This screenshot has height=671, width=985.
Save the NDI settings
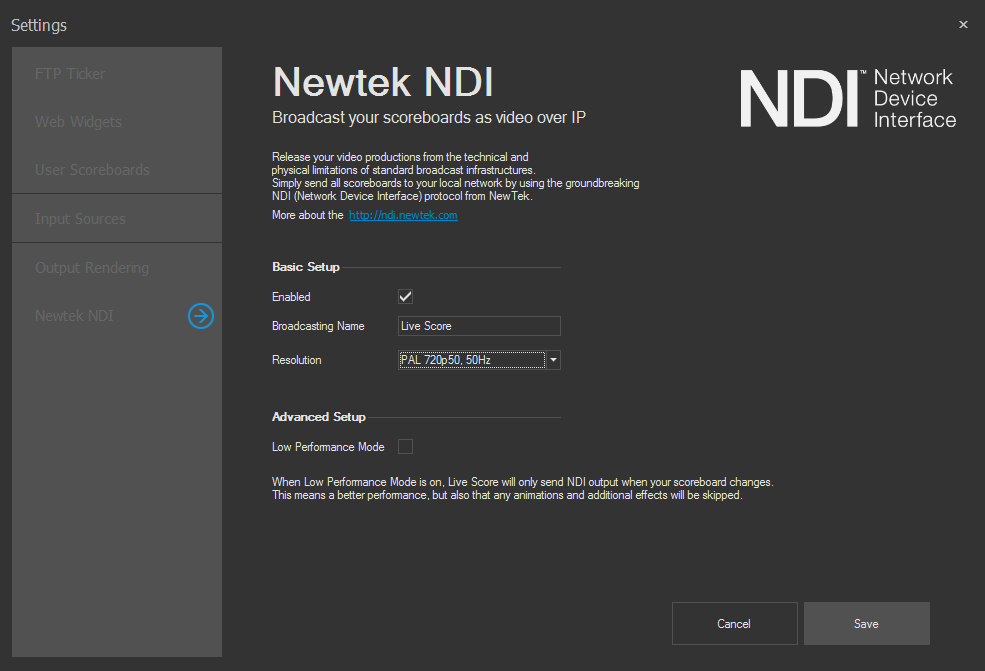point(866,623)
